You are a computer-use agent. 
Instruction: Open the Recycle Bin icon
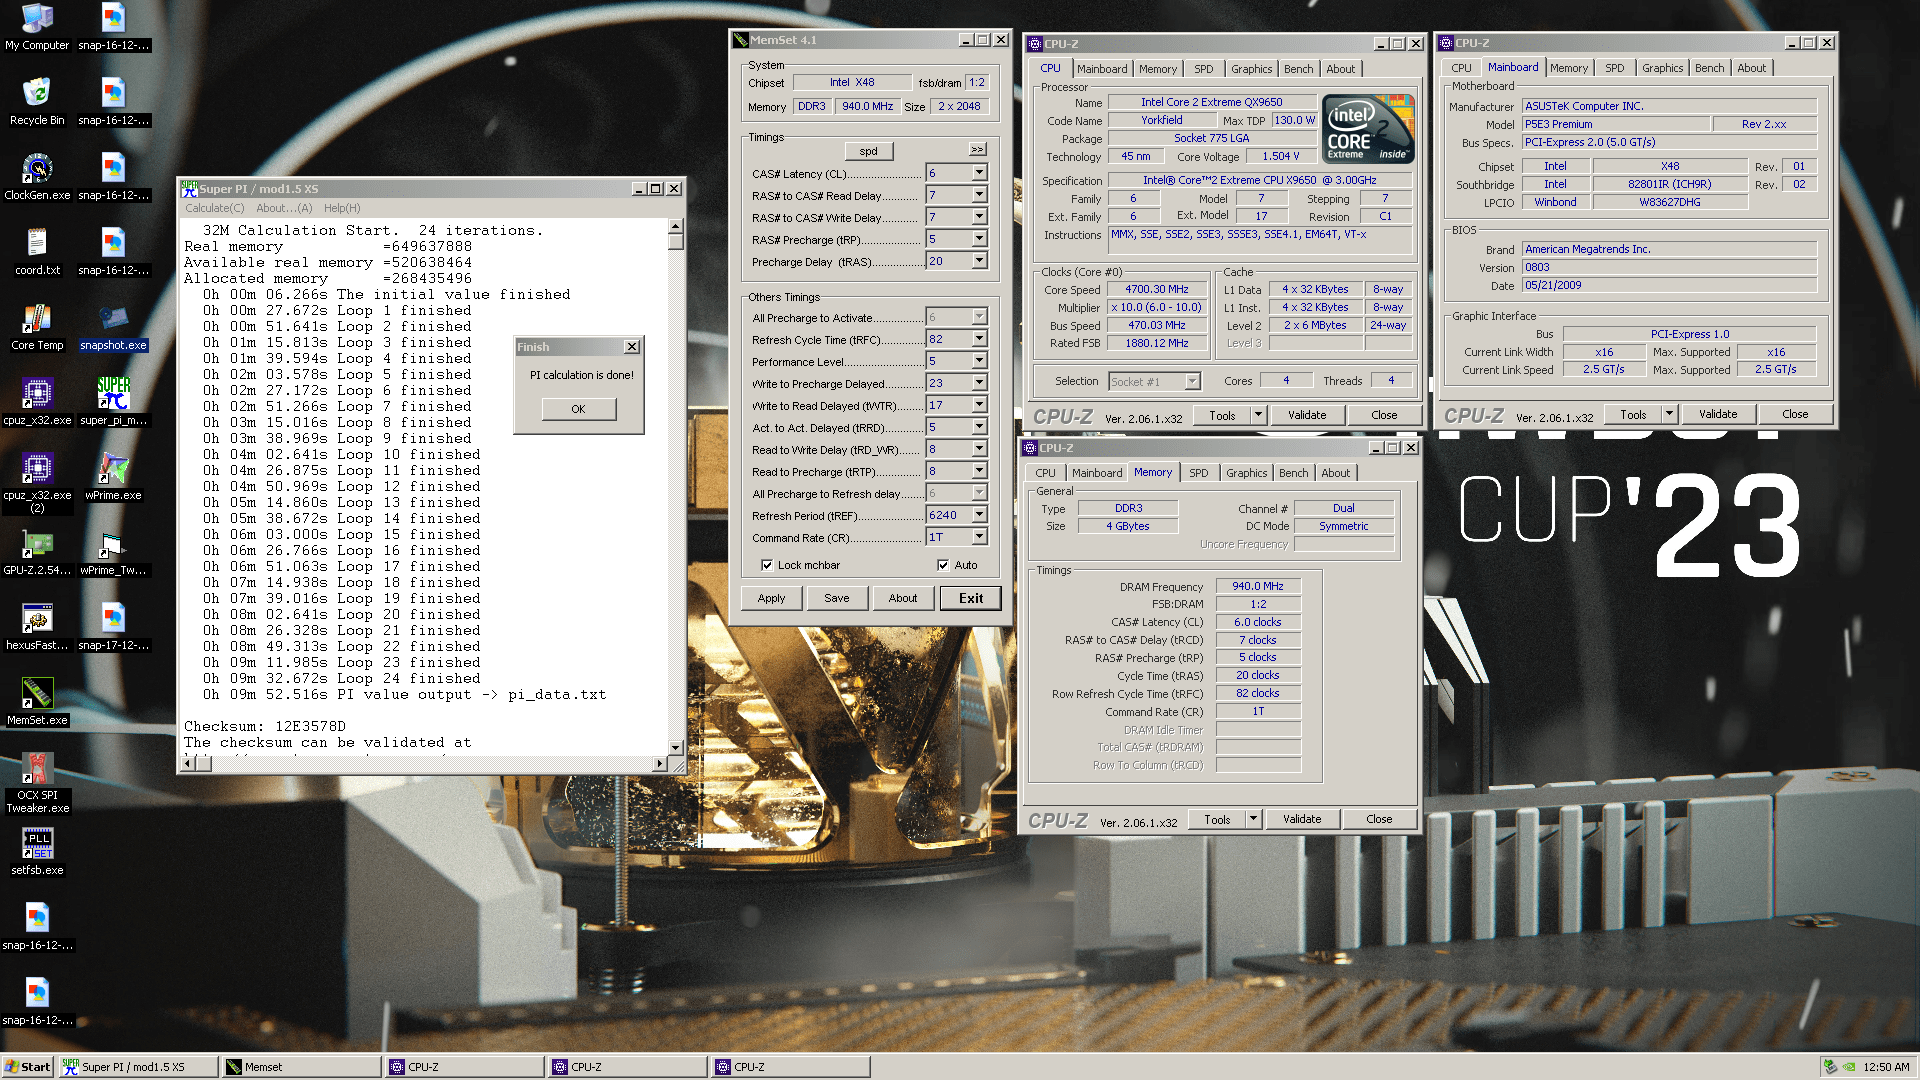click(37, 102)
